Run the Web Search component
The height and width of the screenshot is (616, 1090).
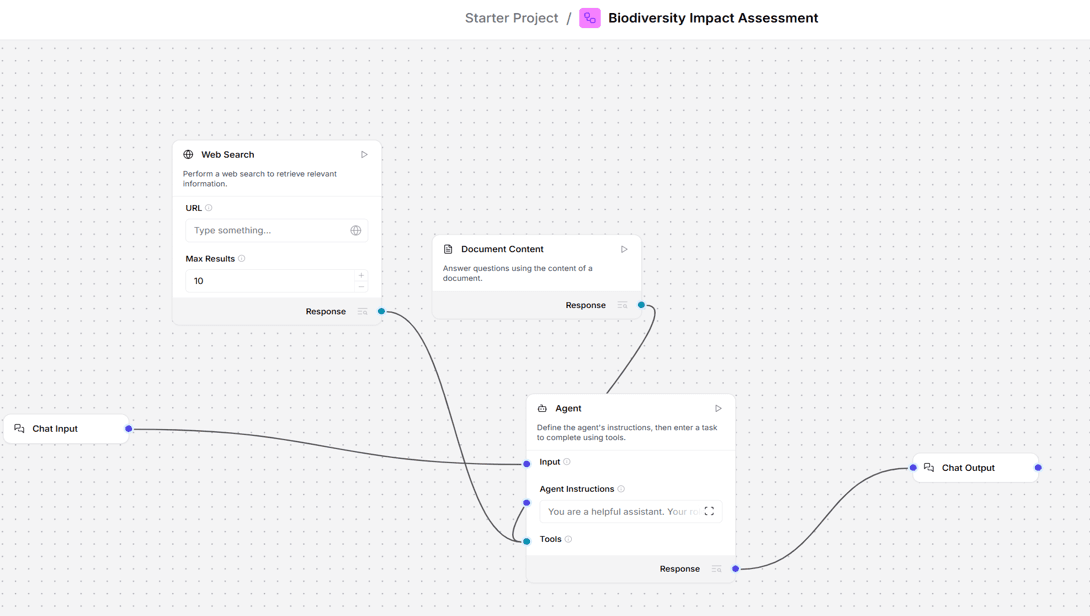pos(364,154)
